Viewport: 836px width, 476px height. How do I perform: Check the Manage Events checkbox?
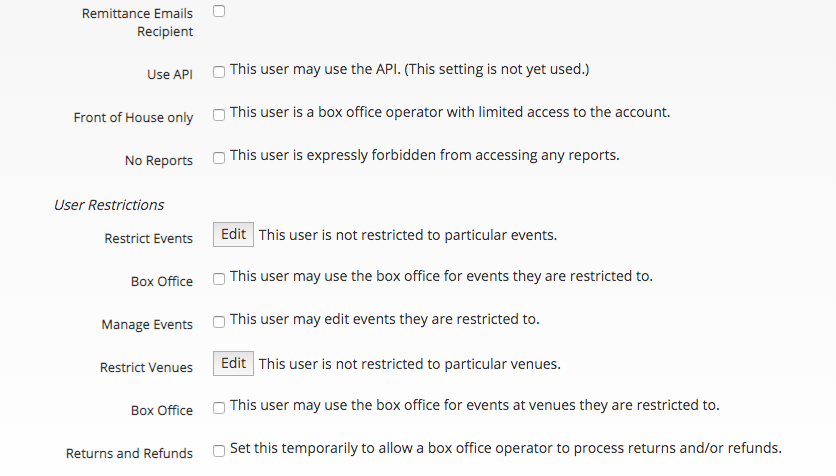(x=219, y=322)
